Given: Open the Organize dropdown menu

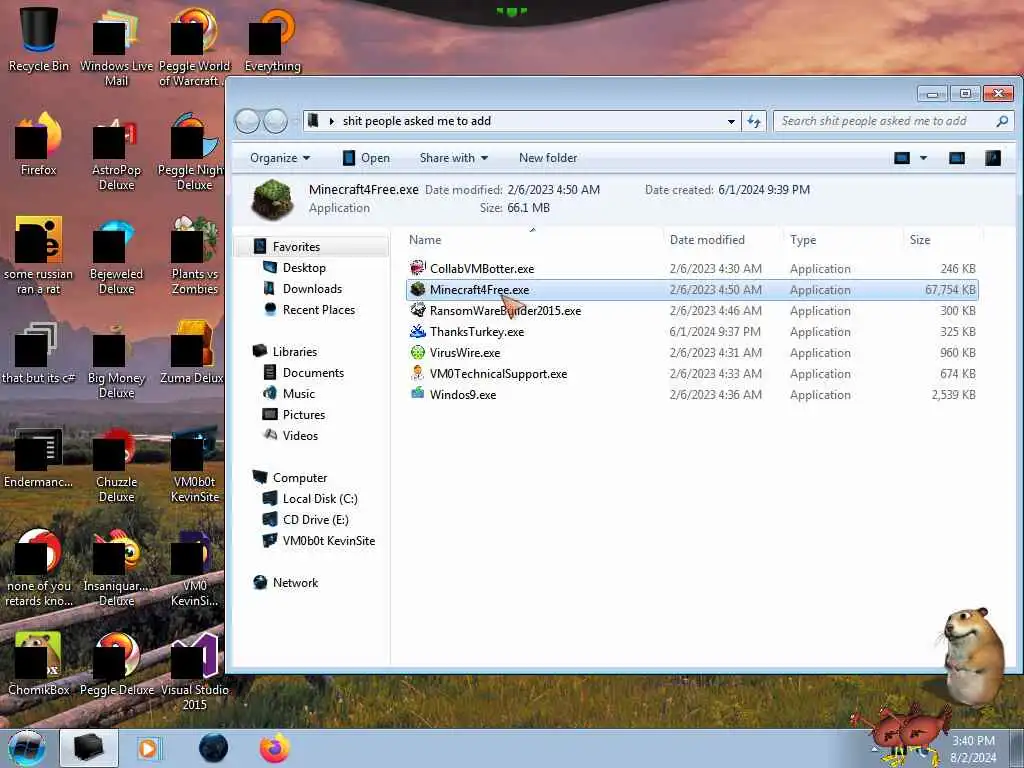Looking at the screenshot, I should coord(280,158).
